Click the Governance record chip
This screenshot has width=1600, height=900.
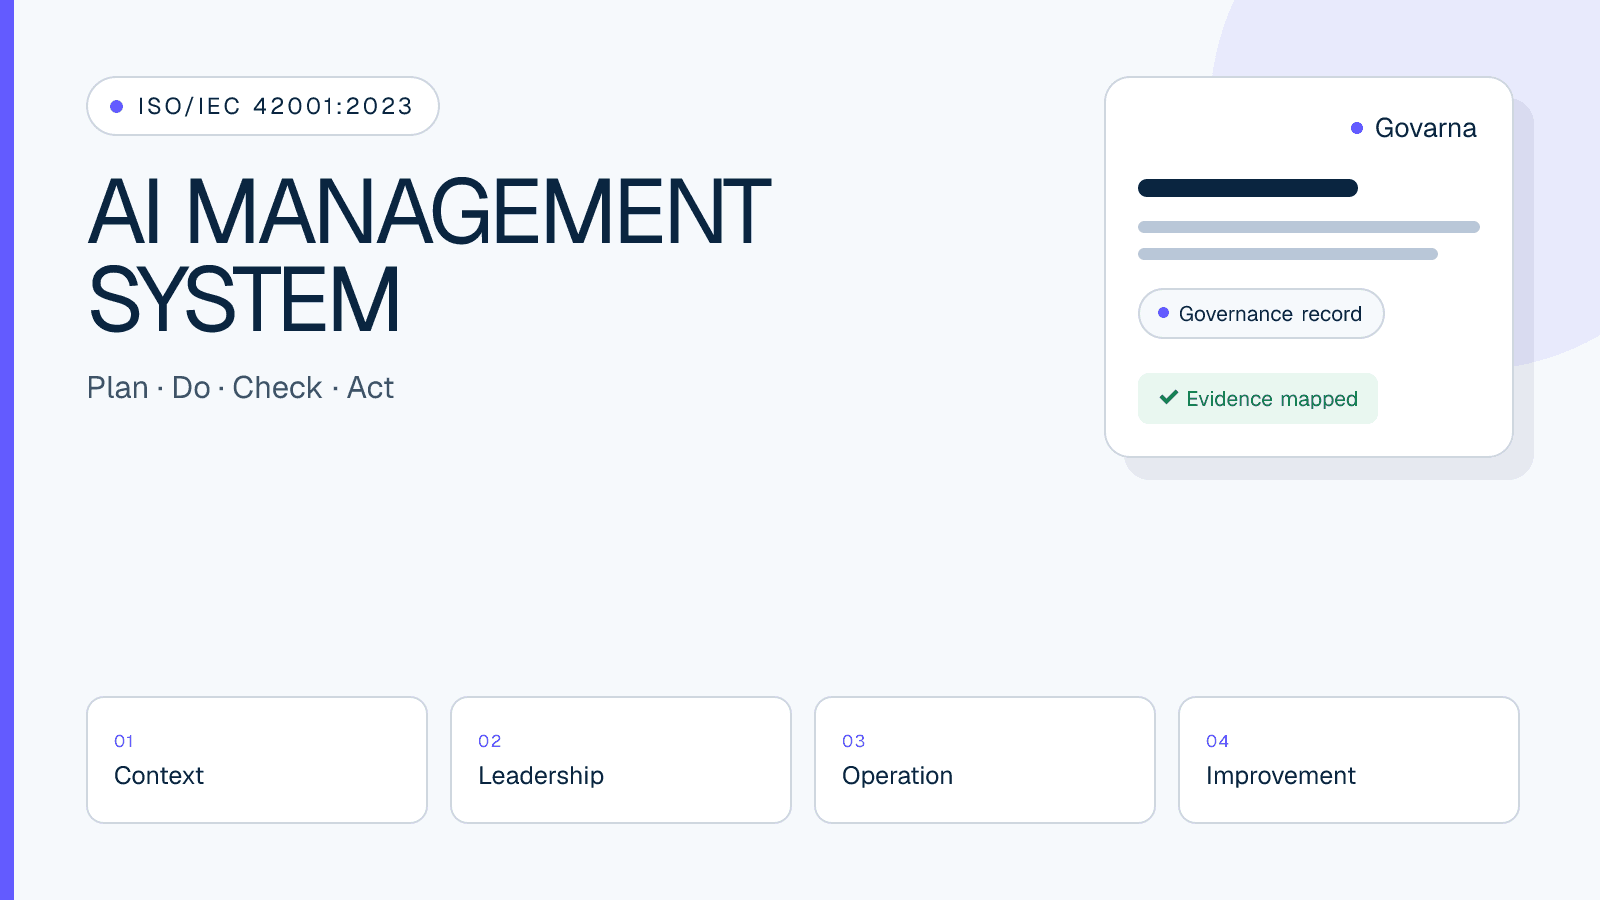pyautogui.click(x=1261, y=314)
